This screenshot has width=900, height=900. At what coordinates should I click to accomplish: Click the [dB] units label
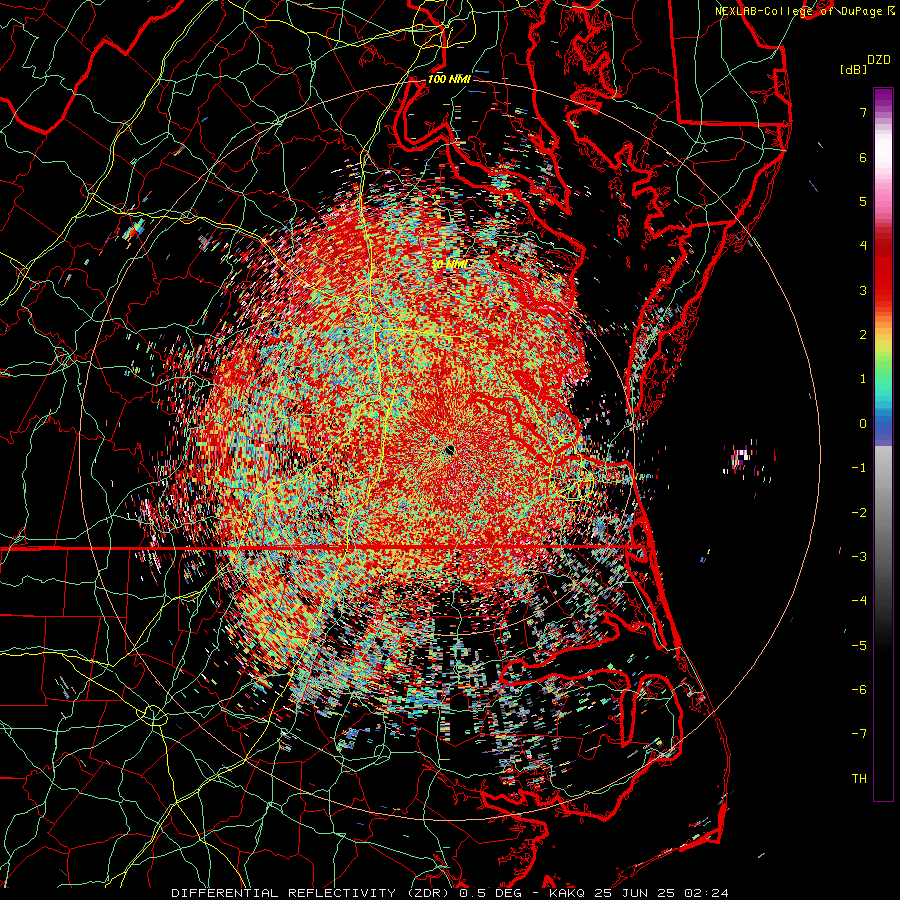(854, 69)
